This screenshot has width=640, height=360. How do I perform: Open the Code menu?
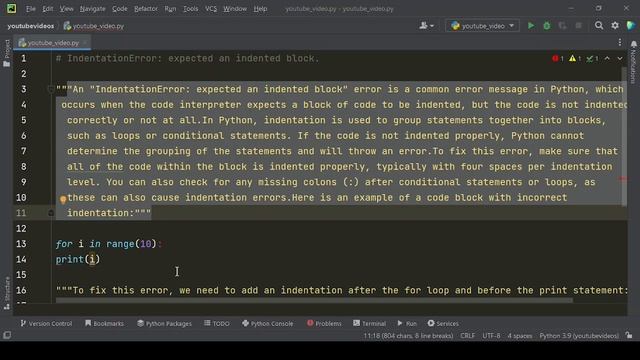tap(120, 9)
